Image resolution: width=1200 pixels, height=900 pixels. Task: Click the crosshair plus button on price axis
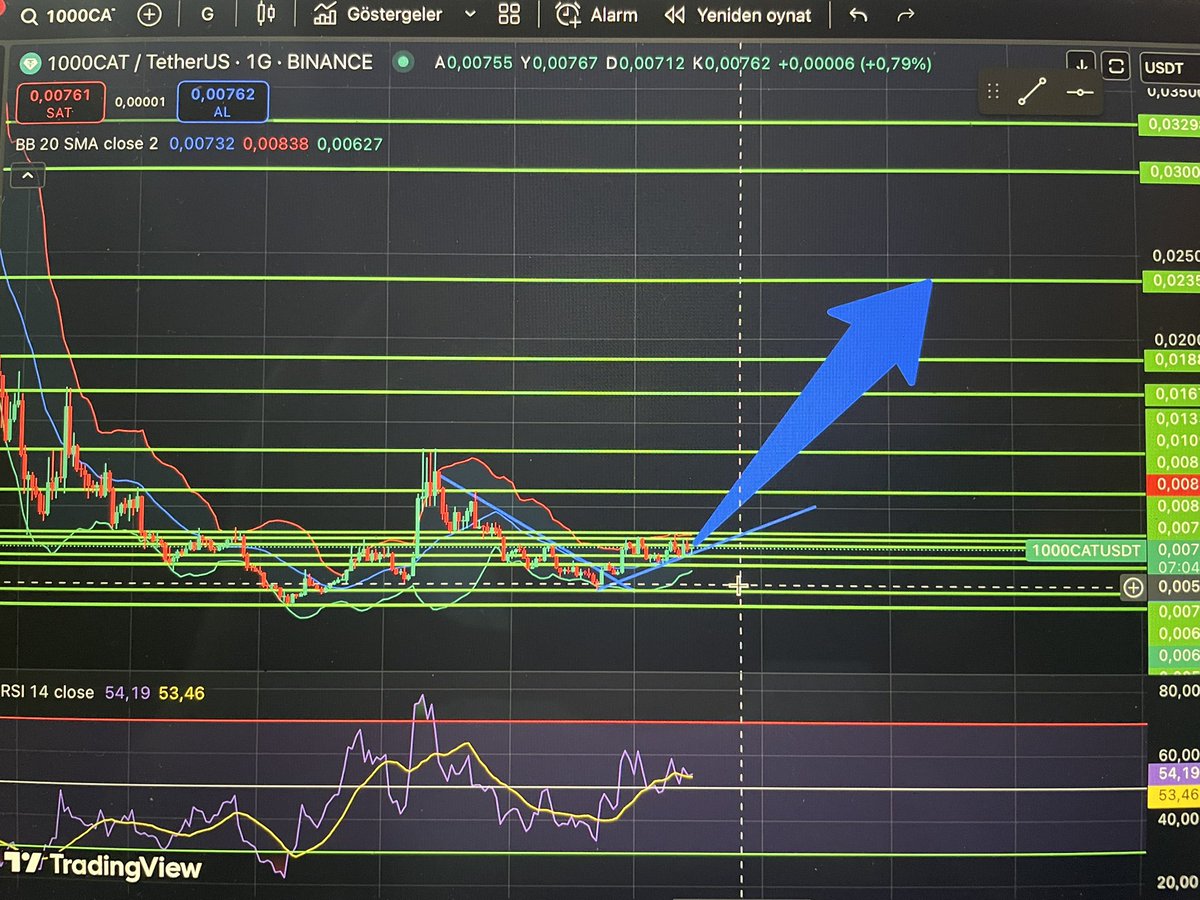[1132, 588]
